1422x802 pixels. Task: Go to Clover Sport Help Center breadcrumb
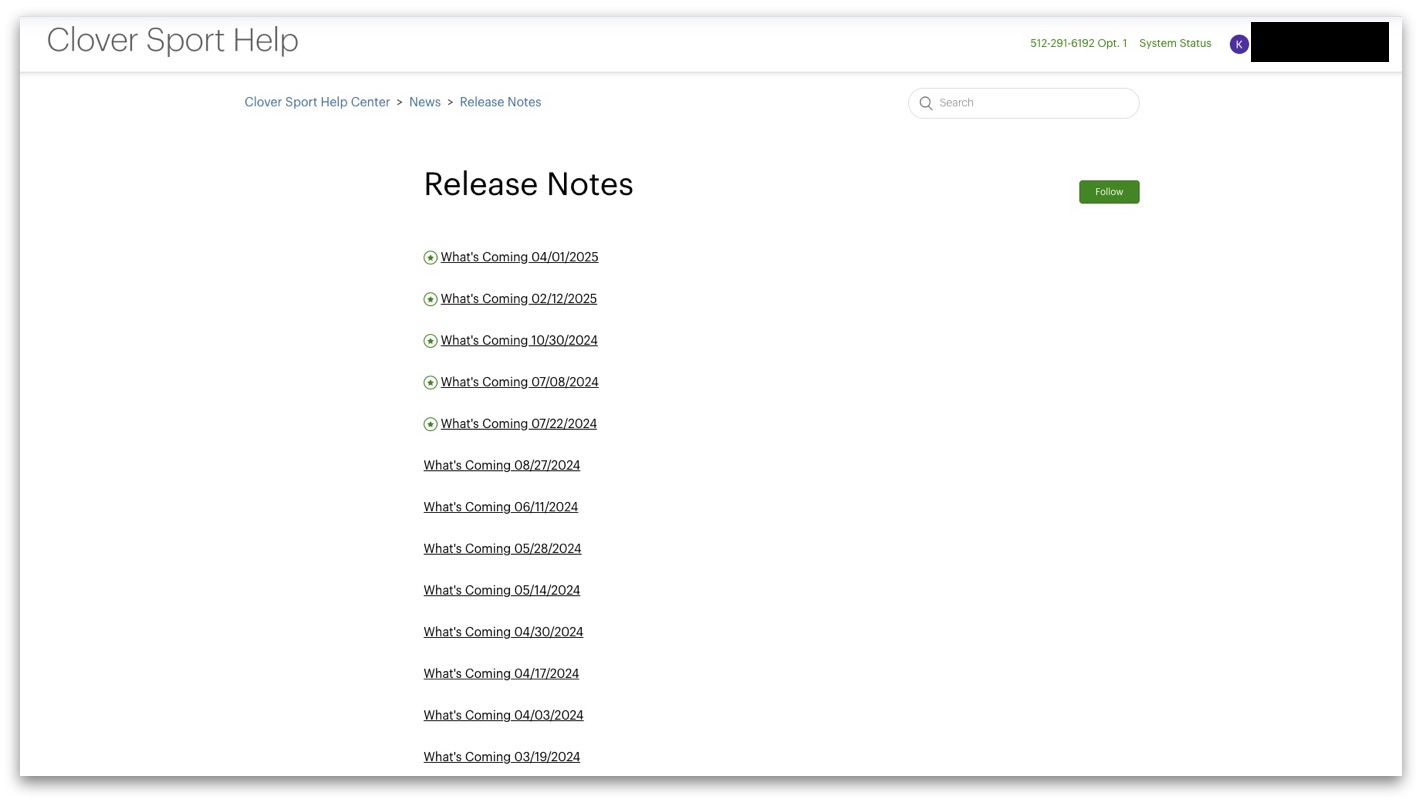(x=317, y=102)
